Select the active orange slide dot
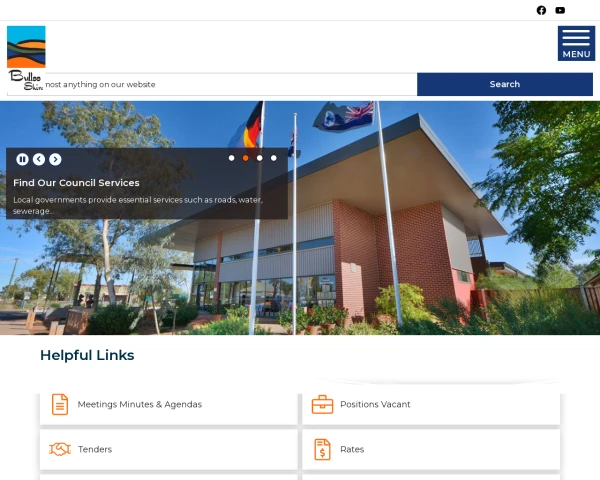This screenshot has height=480, width=600. click(246, 158)
